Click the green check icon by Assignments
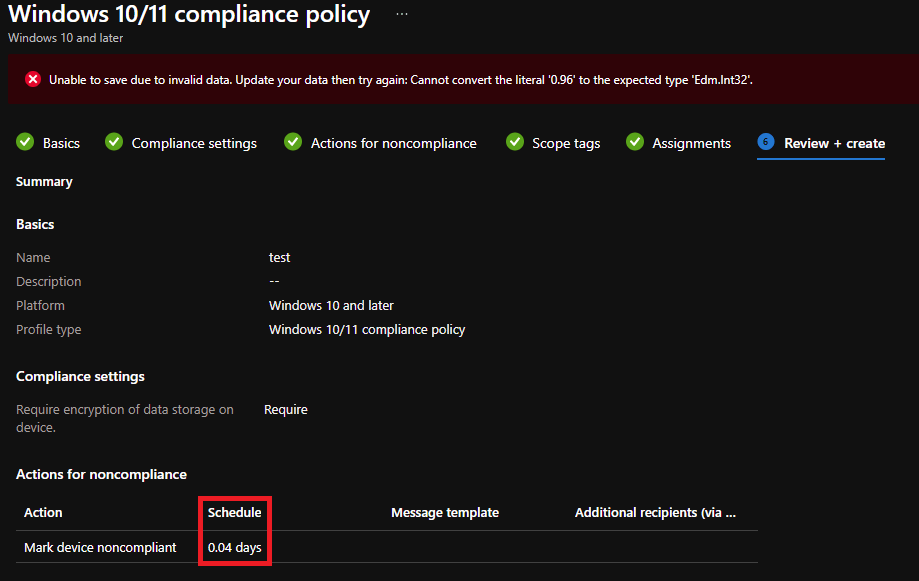Image resolution: width=919 pixels, height=581 pixels. tap(635, 142)
